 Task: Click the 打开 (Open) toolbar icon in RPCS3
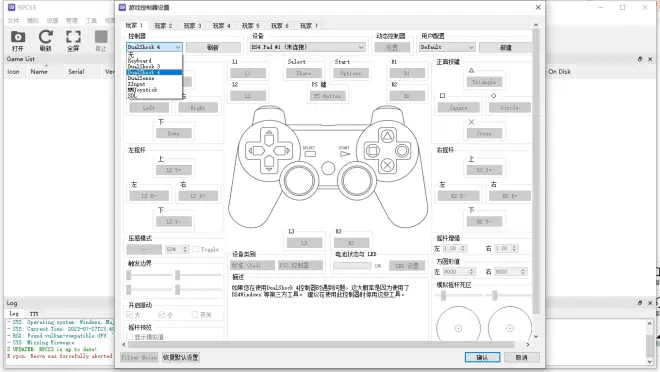coord(18,41)
